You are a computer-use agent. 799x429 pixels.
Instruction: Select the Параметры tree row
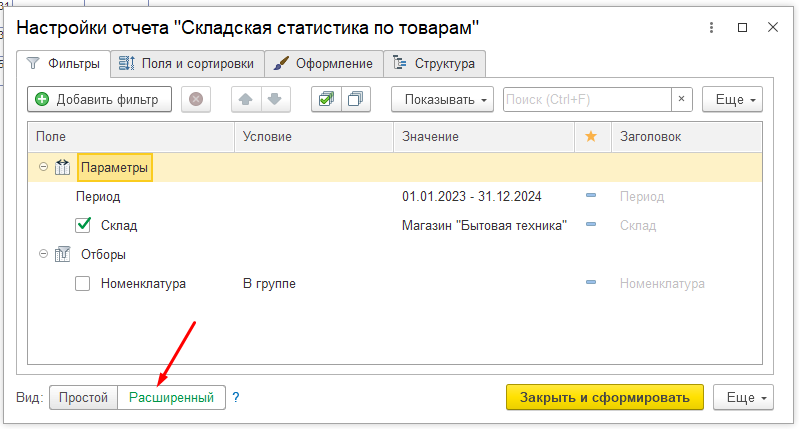click(395, 167)
